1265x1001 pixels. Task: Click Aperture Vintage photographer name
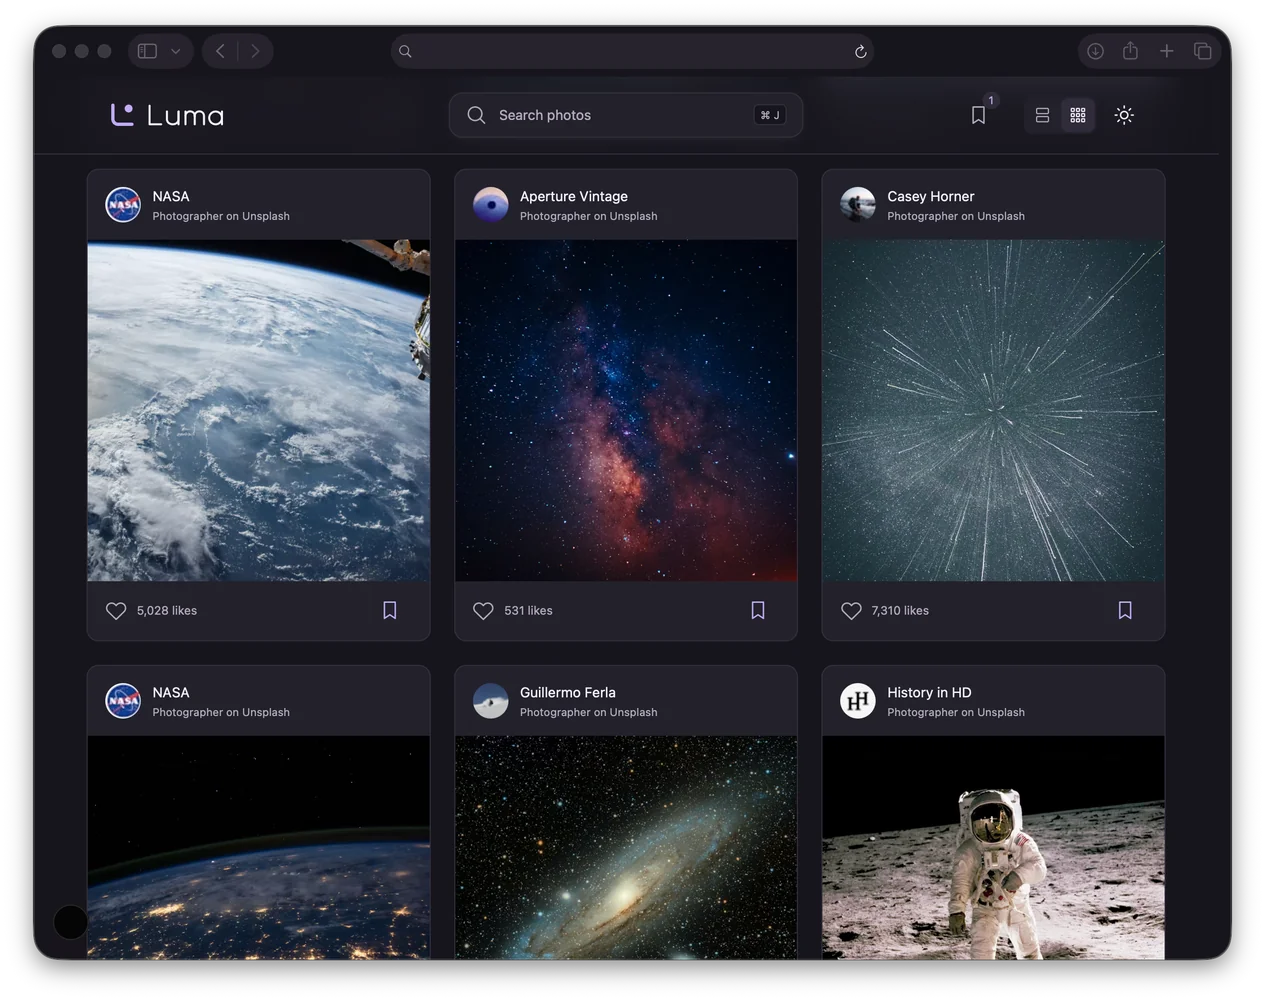coord(574,196)
